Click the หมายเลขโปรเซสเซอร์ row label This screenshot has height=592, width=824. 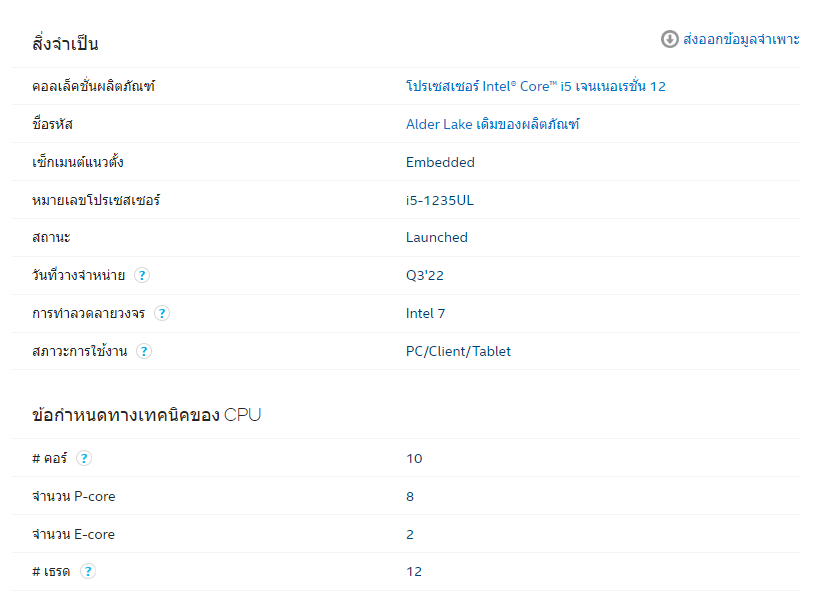[x=96, y=200]
